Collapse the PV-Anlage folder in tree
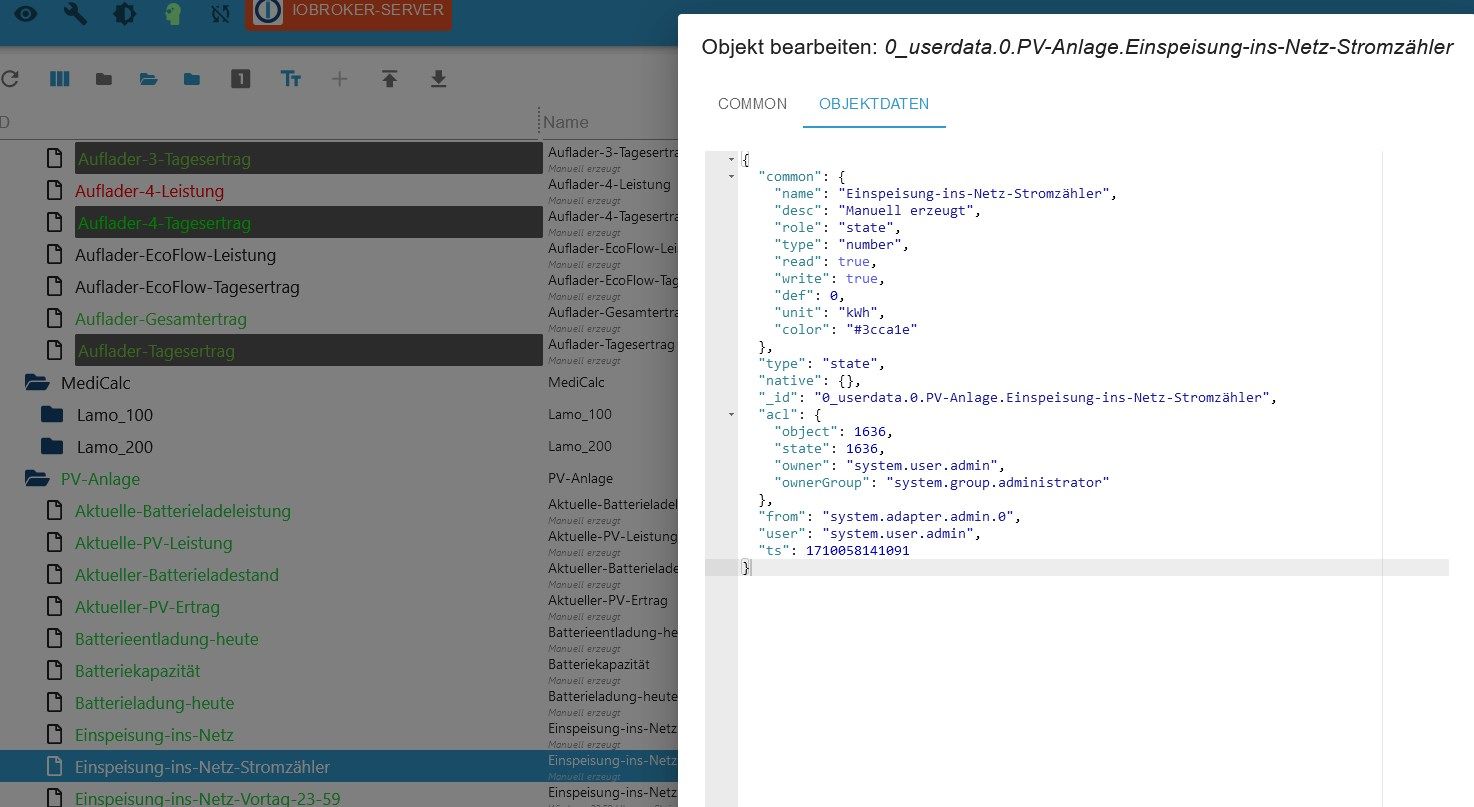1474x807 pixels. coord(37,479)
